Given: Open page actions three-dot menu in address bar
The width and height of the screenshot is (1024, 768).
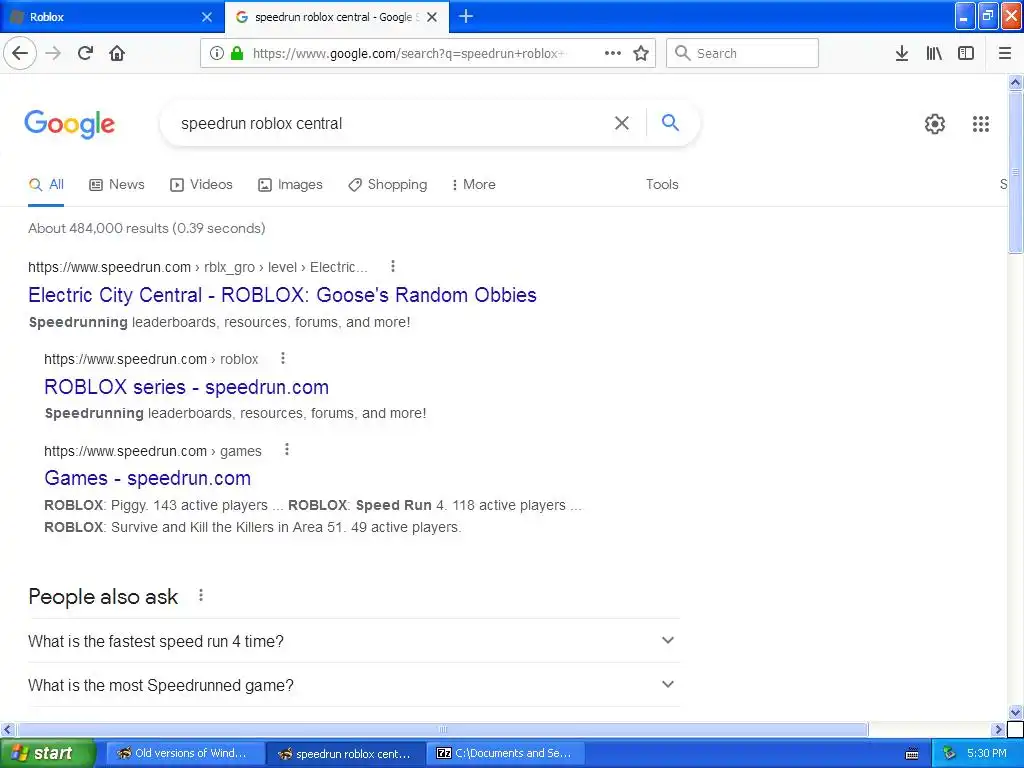Looking at the screenshot, I should pyautogui.click(x=613, y=53).
